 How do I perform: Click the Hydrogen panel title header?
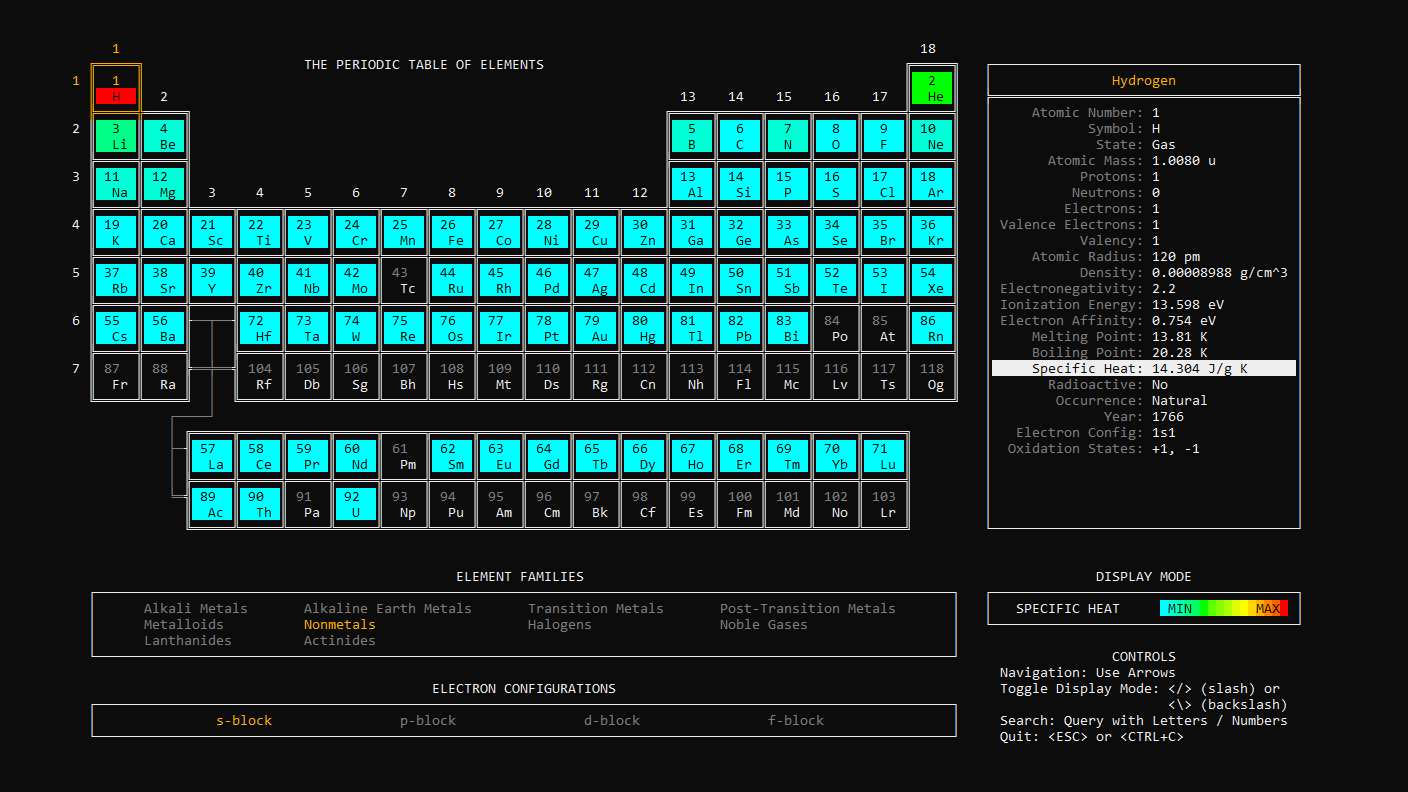click(1143, 80)
